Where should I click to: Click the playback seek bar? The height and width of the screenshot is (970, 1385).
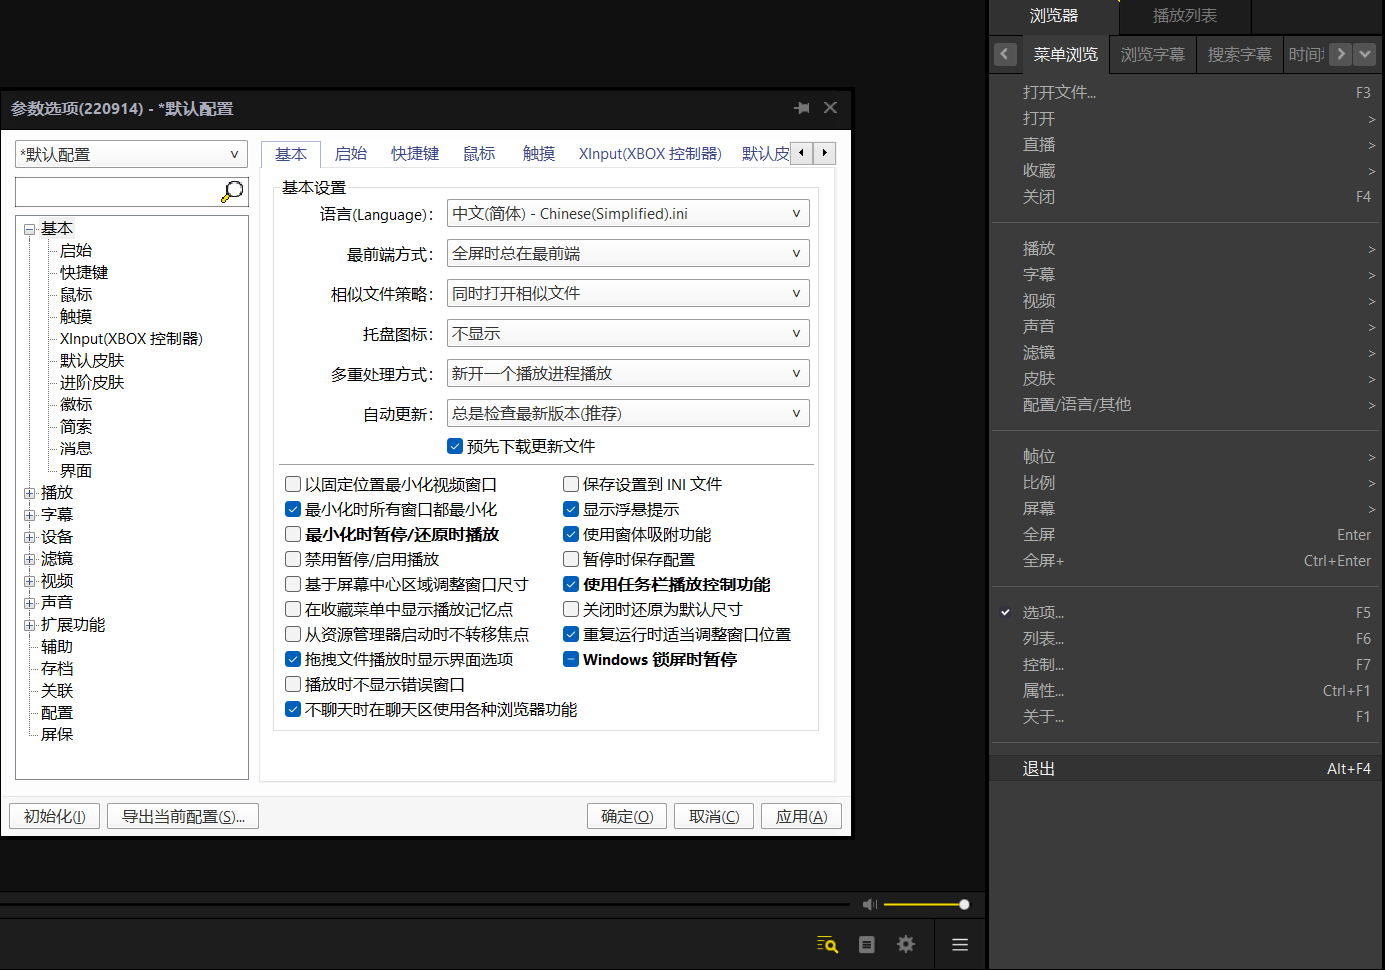point(426,905)
